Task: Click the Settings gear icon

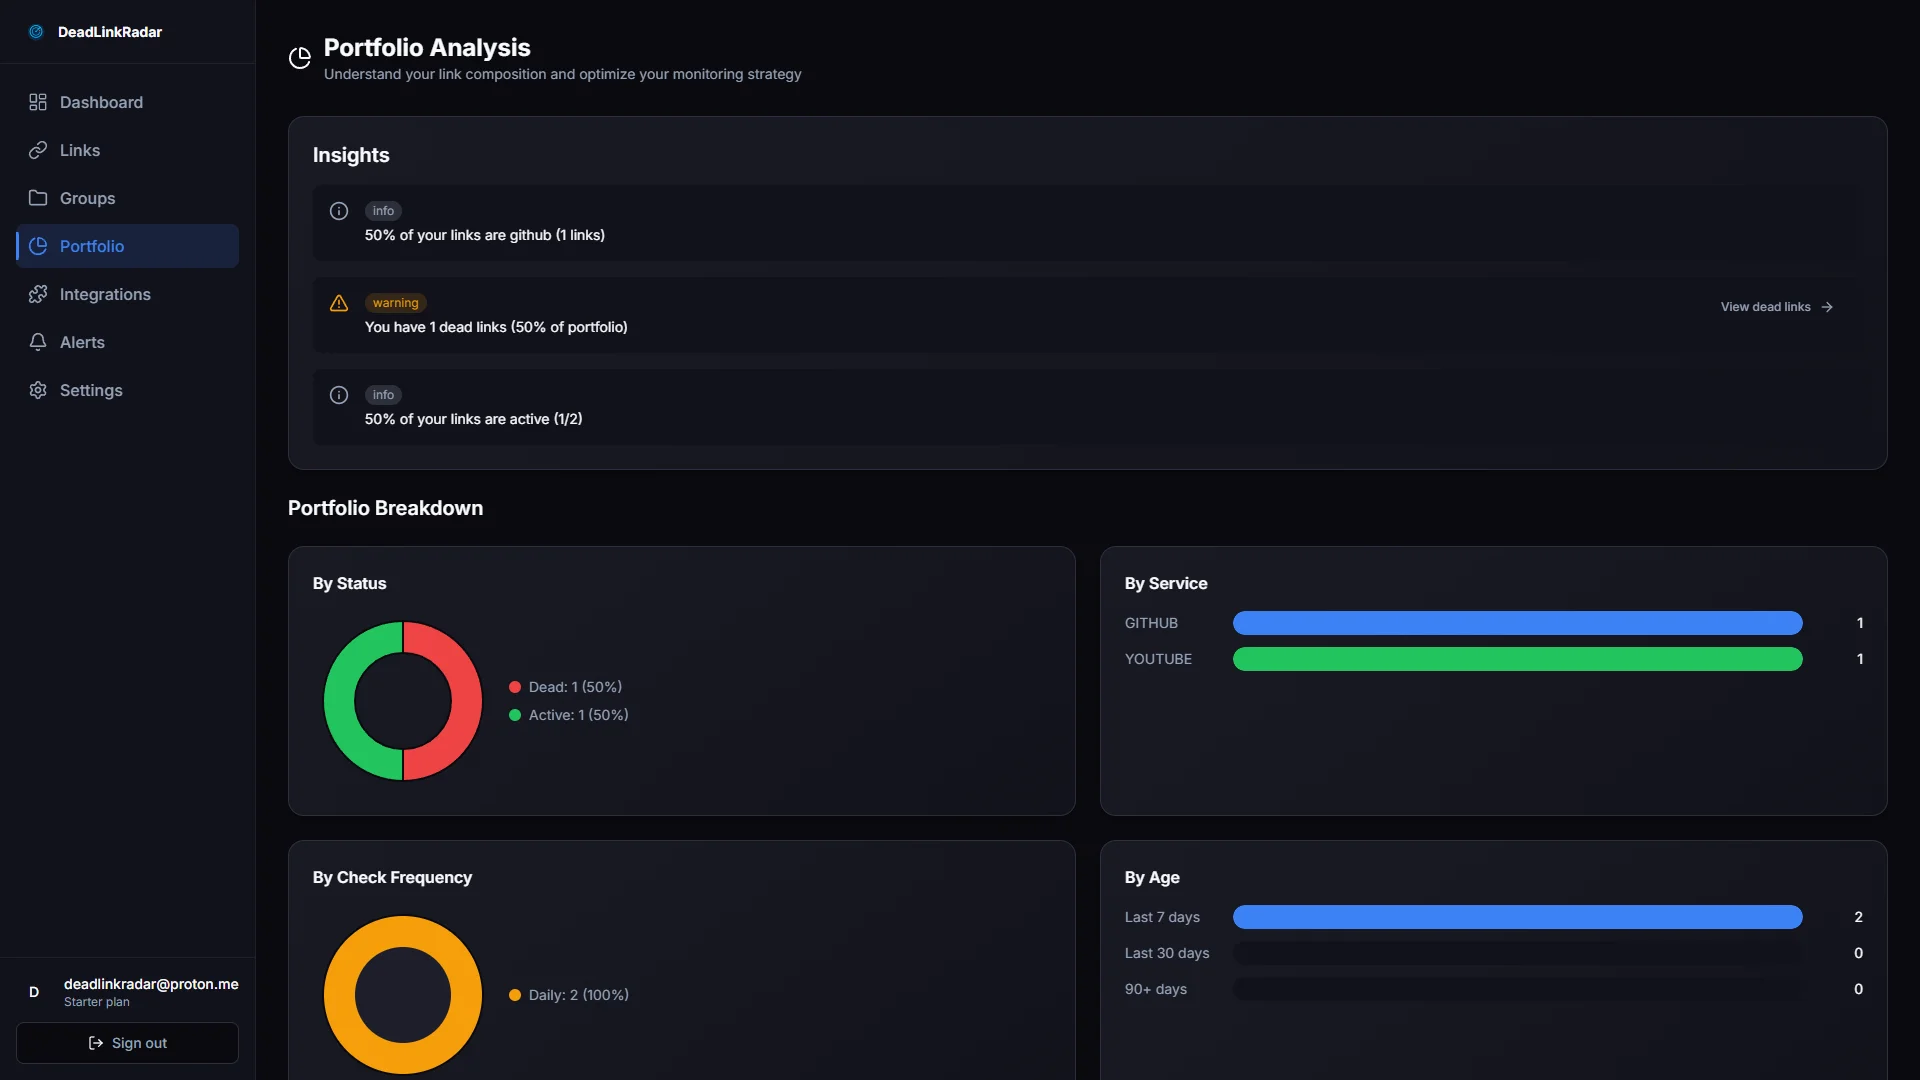Action: tap(38, 390)
